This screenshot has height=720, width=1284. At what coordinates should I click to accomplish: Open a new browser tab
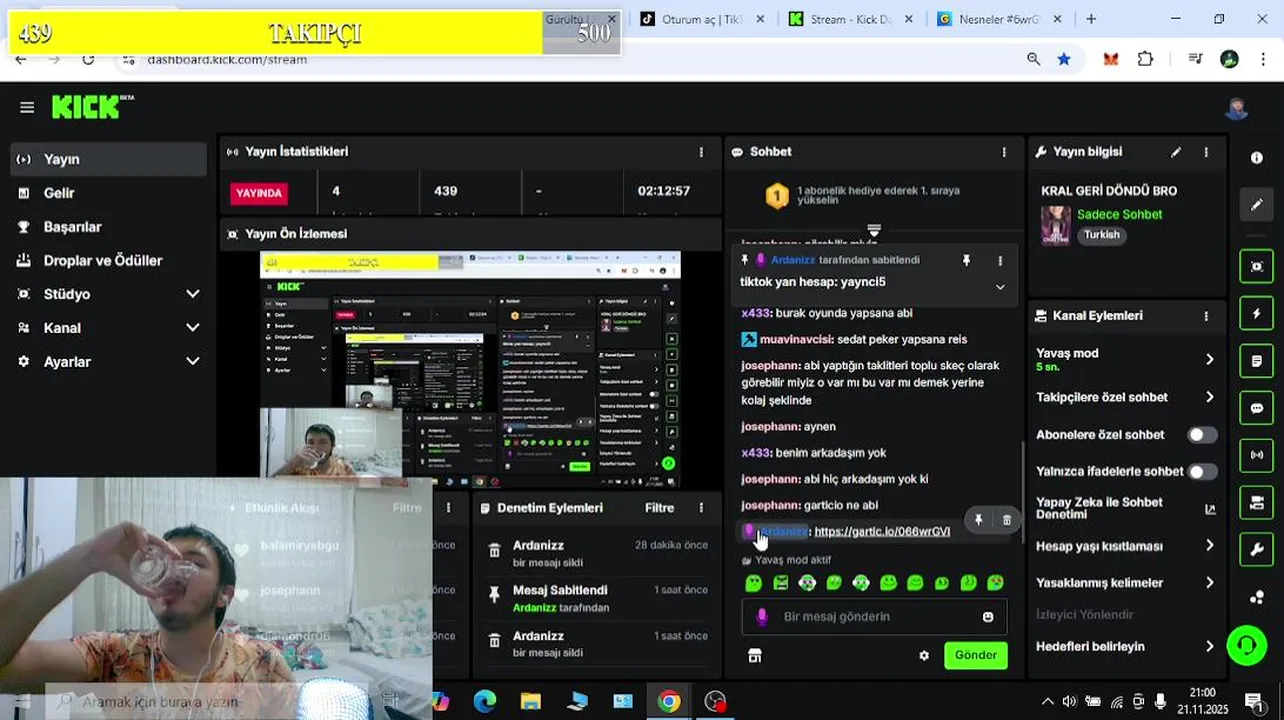[1091, 19]
